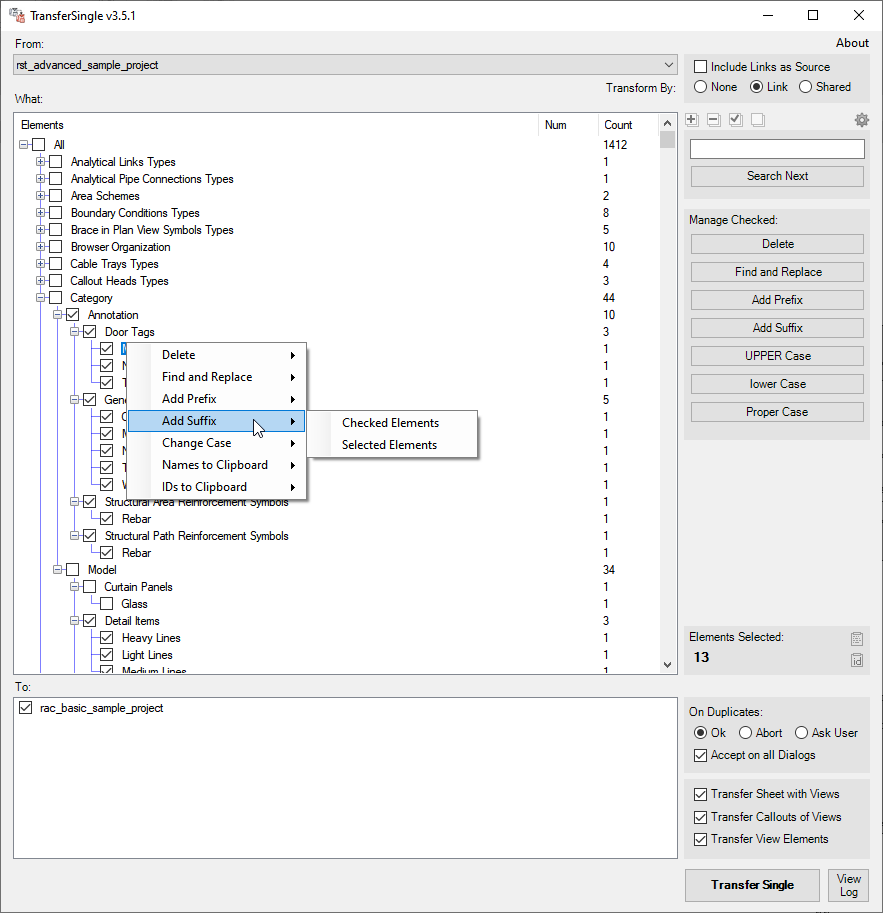Click the copy IDs clipboard icon

click(856, 660)
